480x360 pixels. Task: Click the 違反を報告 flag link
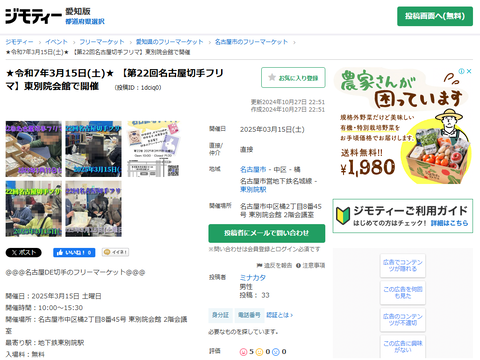tap(274, 265)
